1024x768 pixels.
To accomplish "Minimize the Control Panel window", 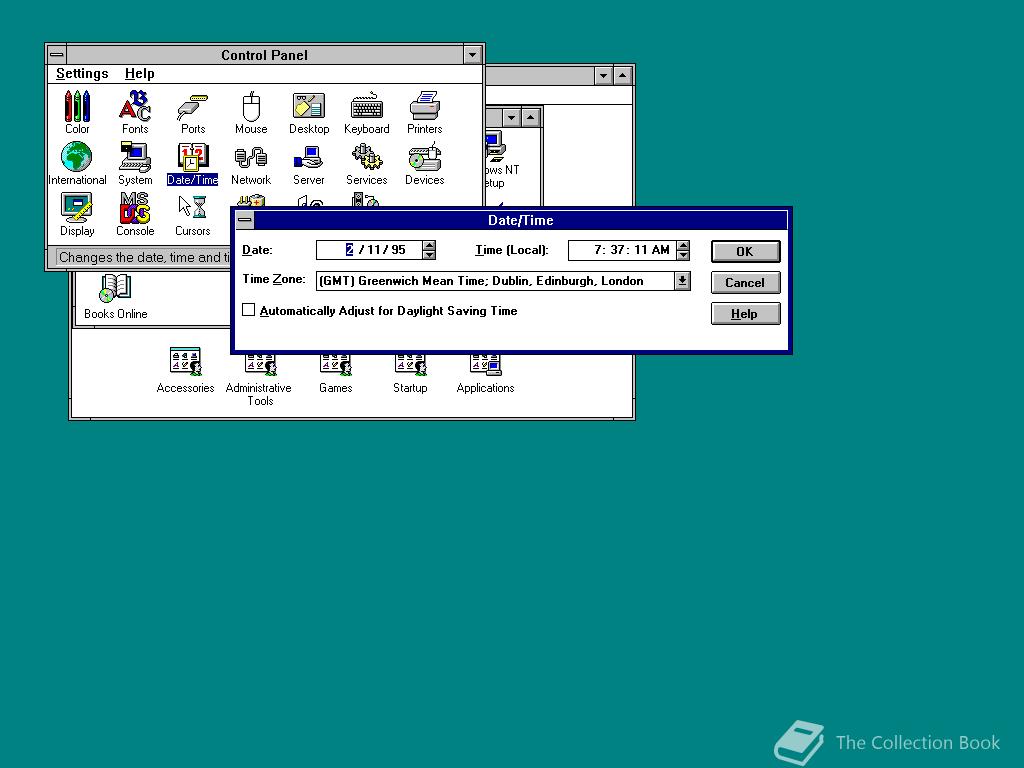I will pyautogui.click(x=473, y=55).
